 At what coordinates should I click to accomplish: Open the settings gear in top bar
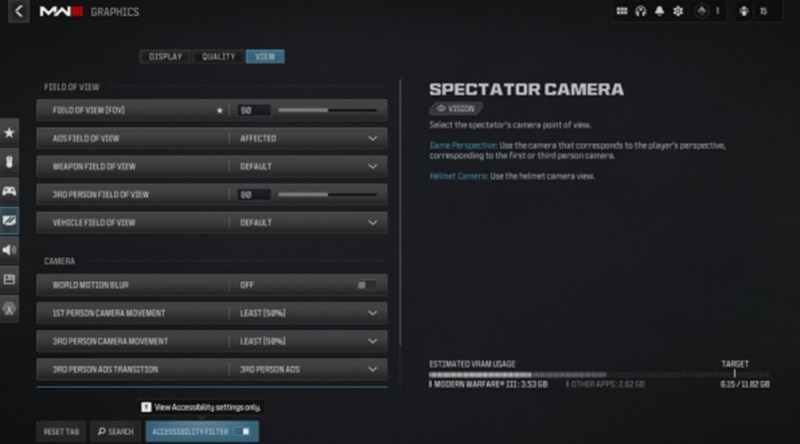[678, 11]
